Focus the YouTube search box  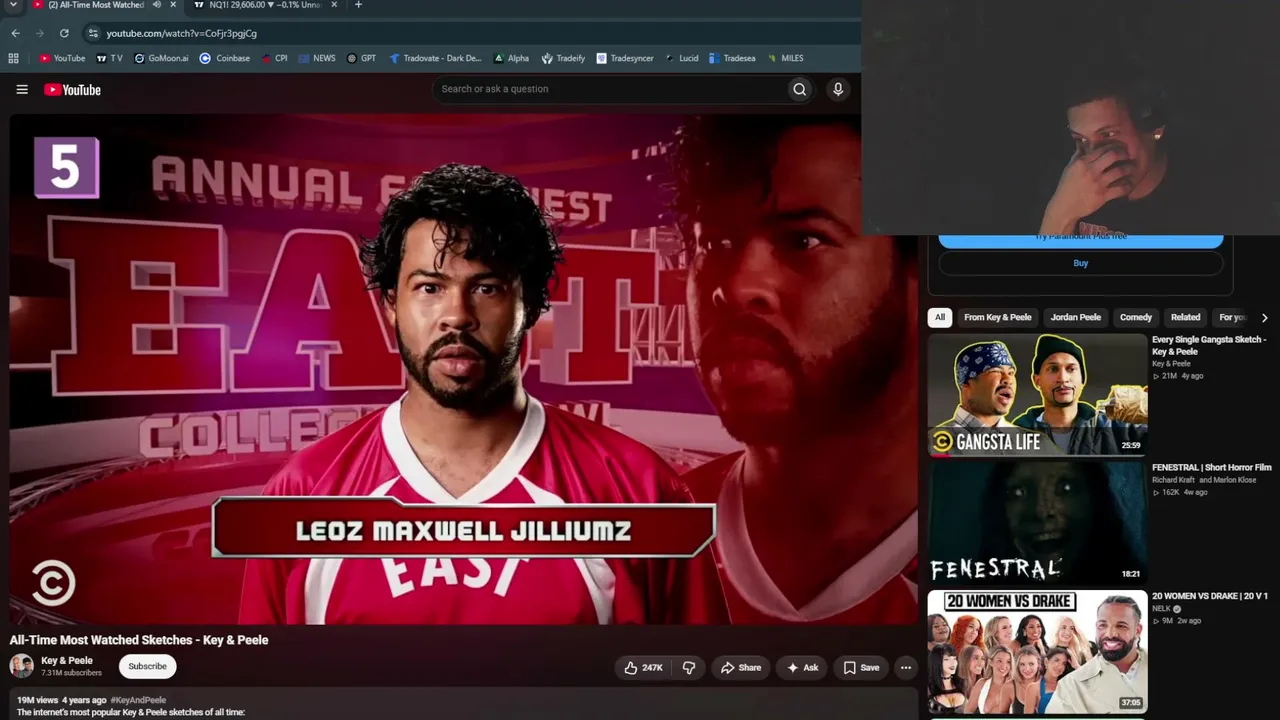[x=610, y=89]
